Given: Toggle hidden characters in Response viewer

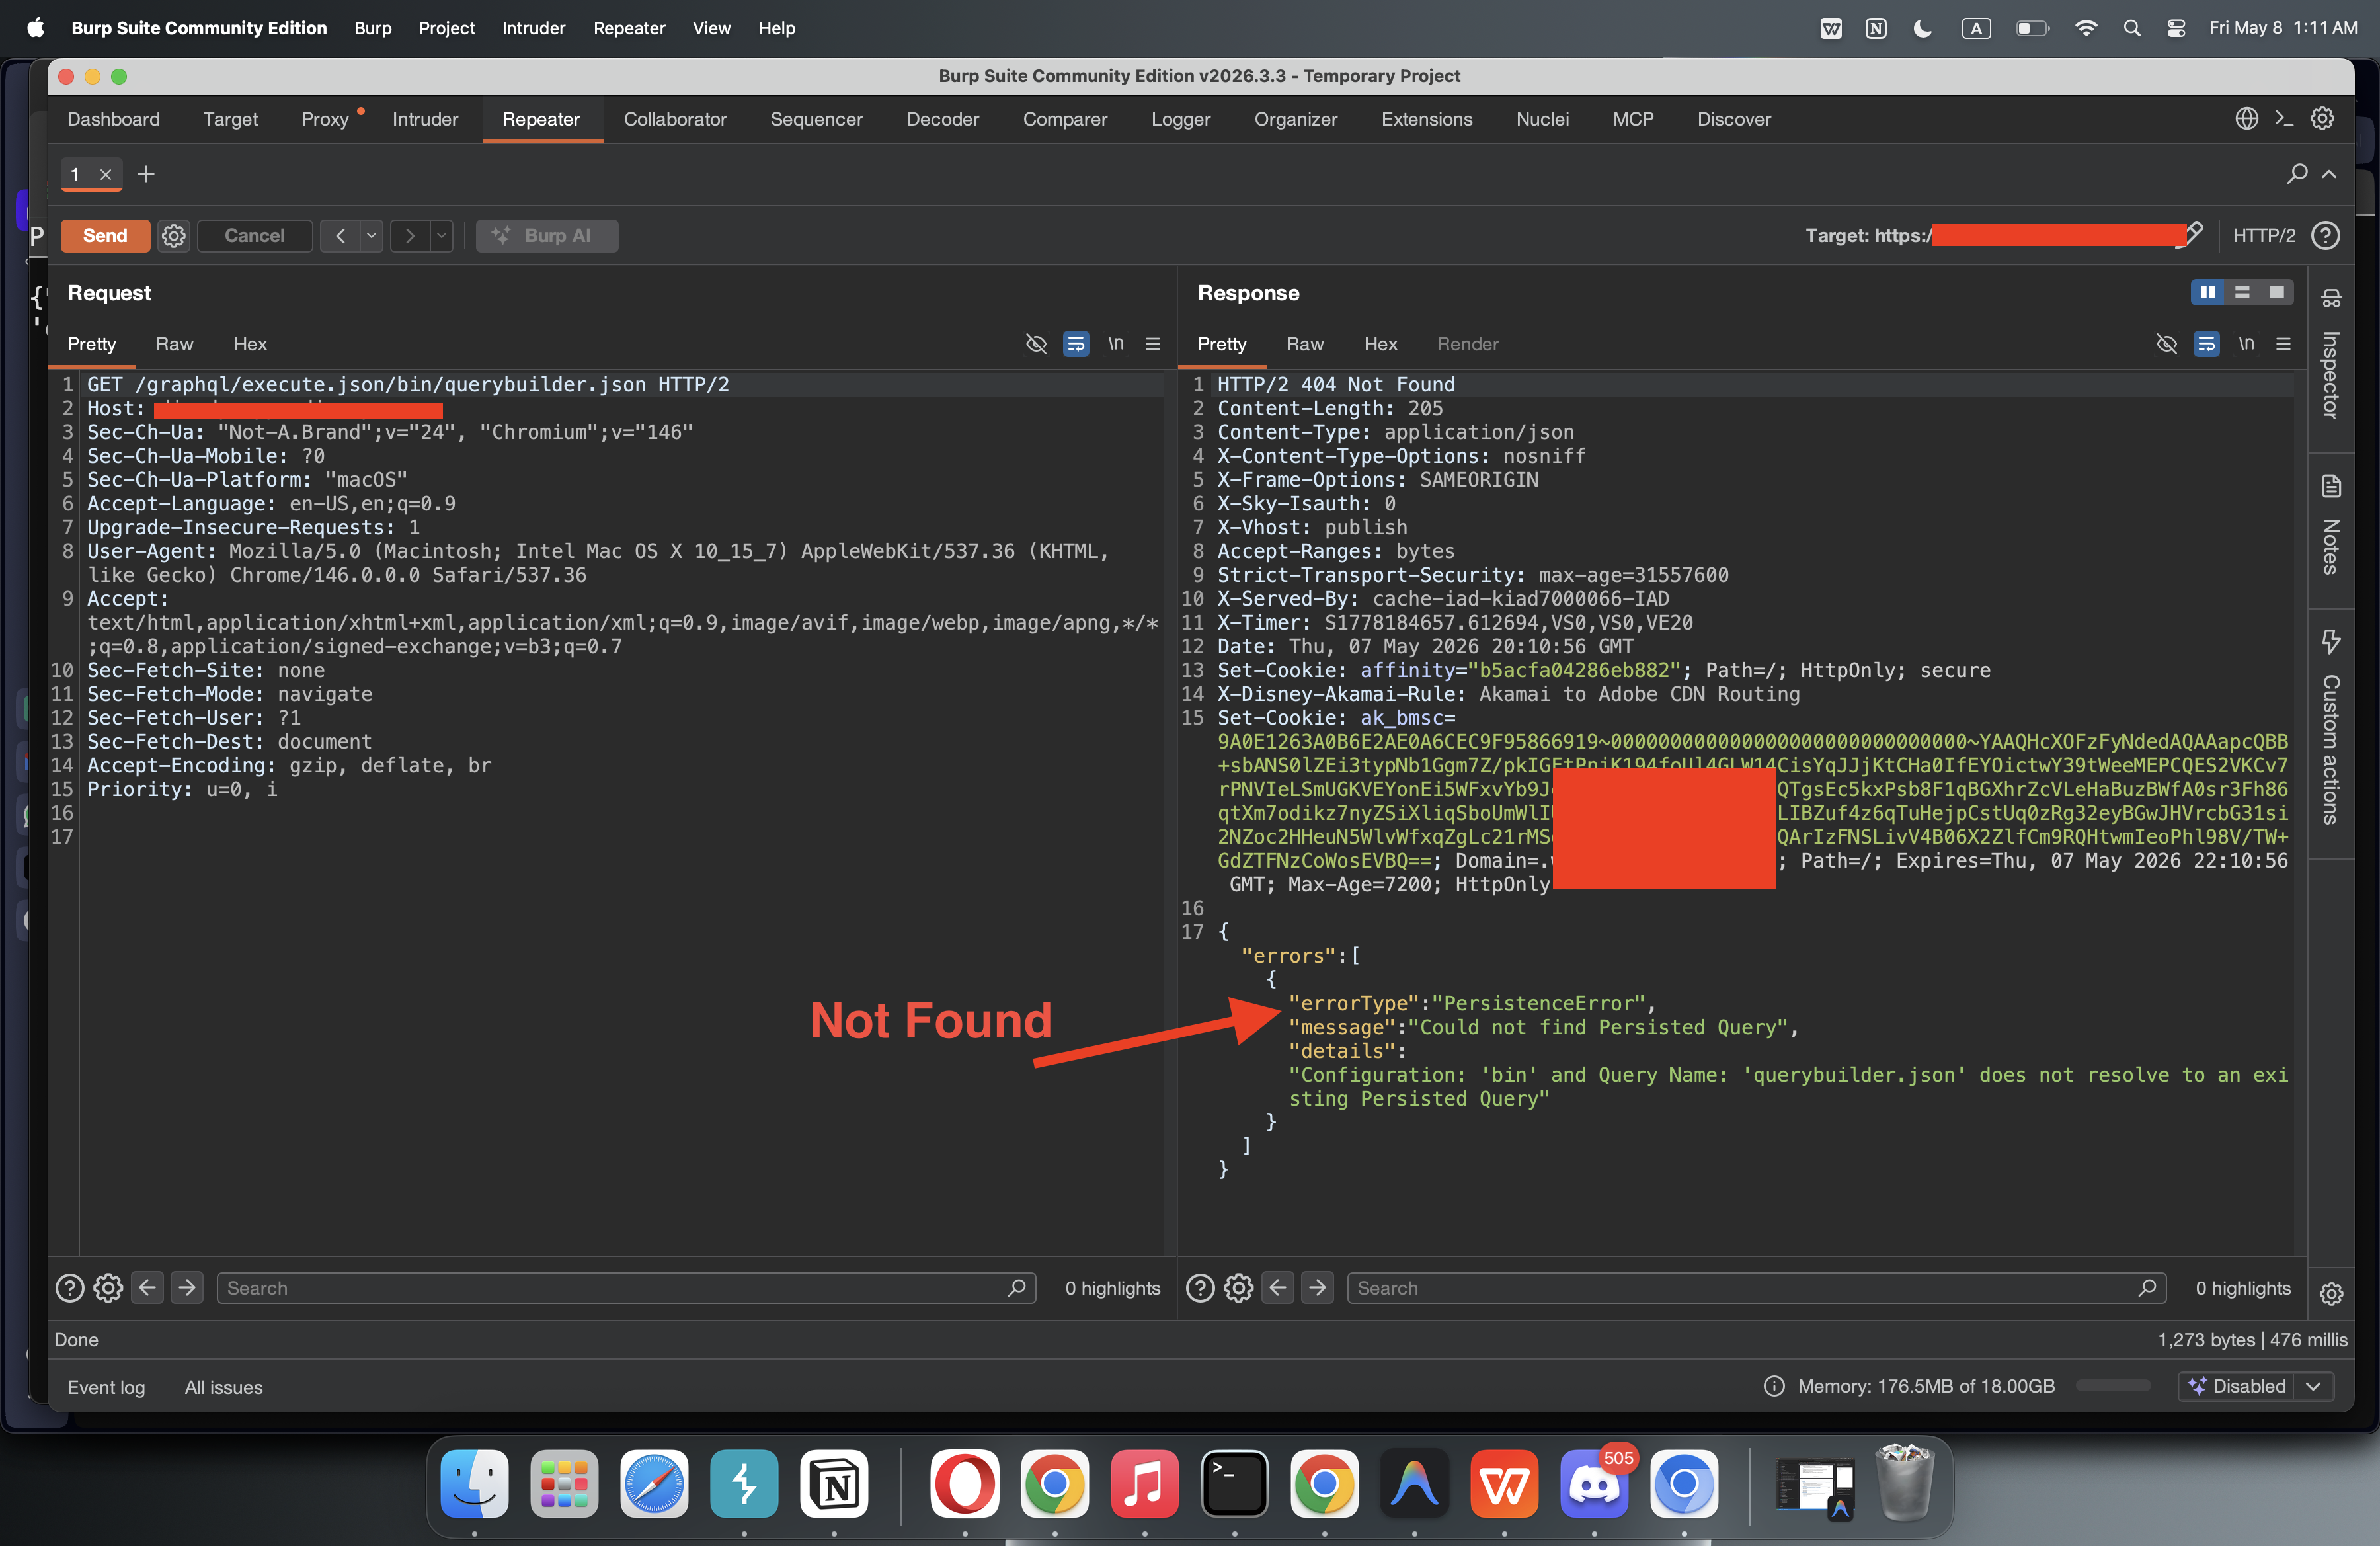Looking at the screenshot, I should tap(2167, 344).
